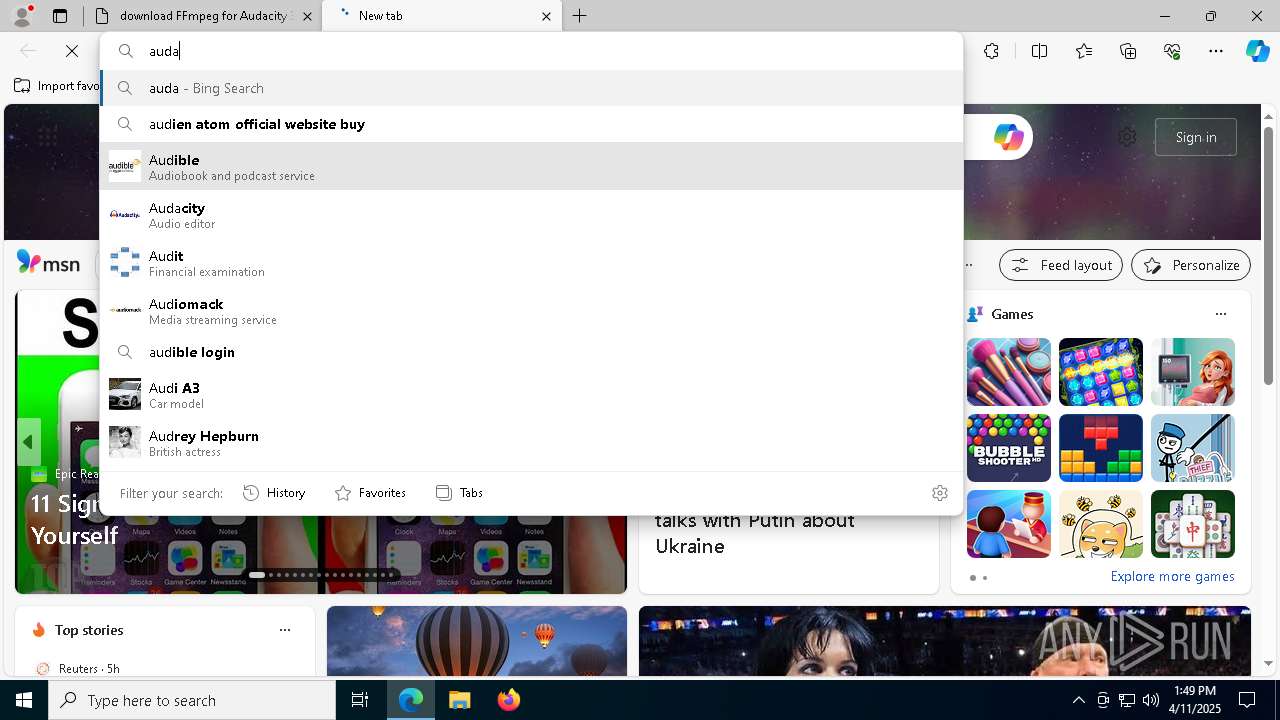Open the block puzzle tetris game thumbnail
Viewport: 1280px width, 720px height.
click(1101, 448)
